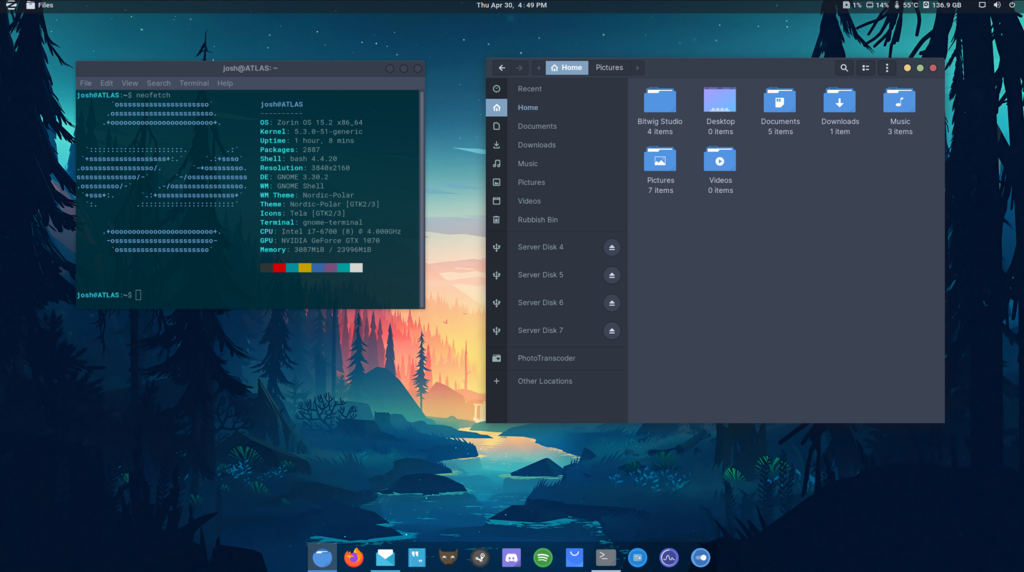The image size is (1024, 572).
Task: Open Discord from the dock
Action: tap(511, 558)
